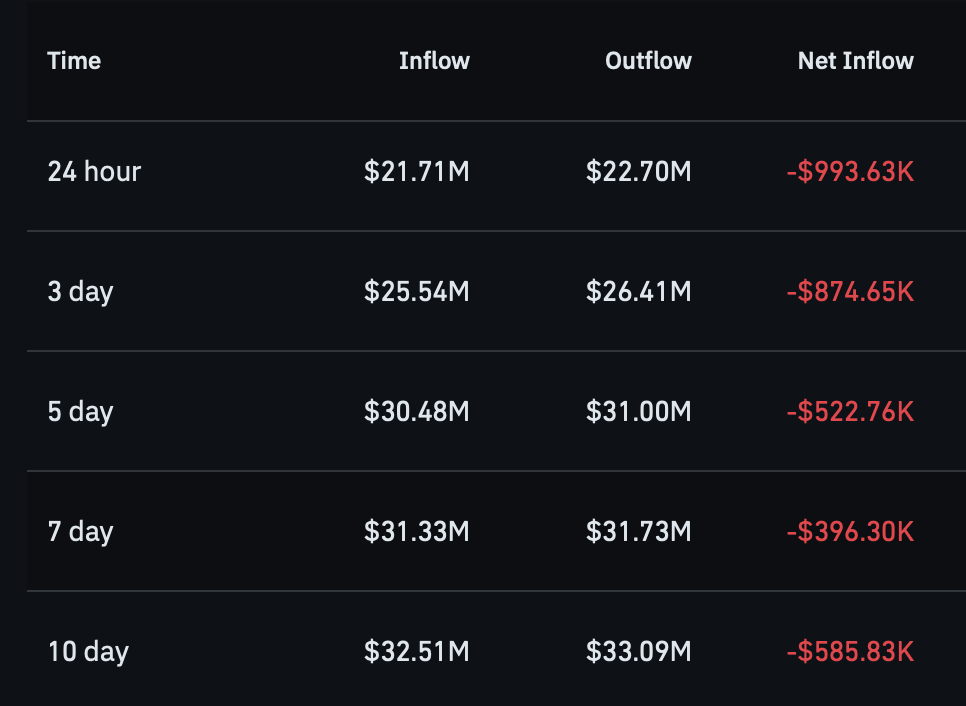Screen dimensions: 966x706
Task: Select the 3 day row label
Action: (81, 291)
